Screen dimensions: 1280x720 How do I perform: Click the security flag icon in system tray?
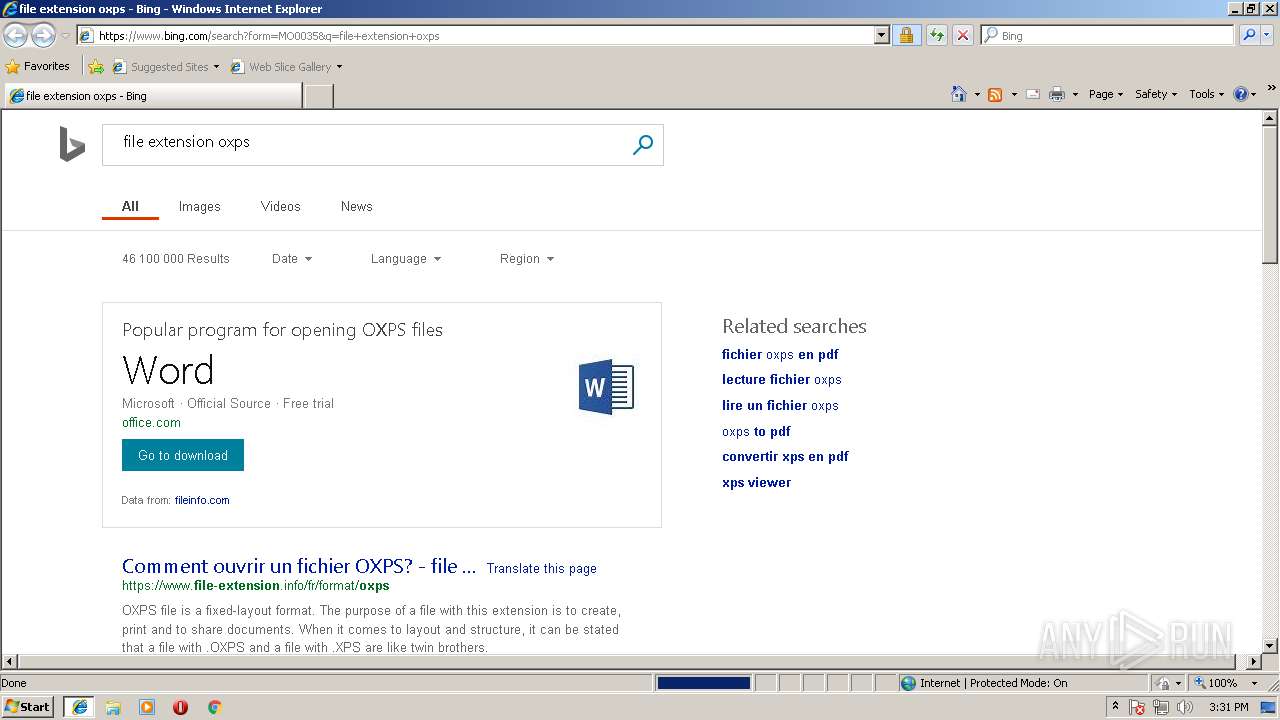tap(1137, 707)
